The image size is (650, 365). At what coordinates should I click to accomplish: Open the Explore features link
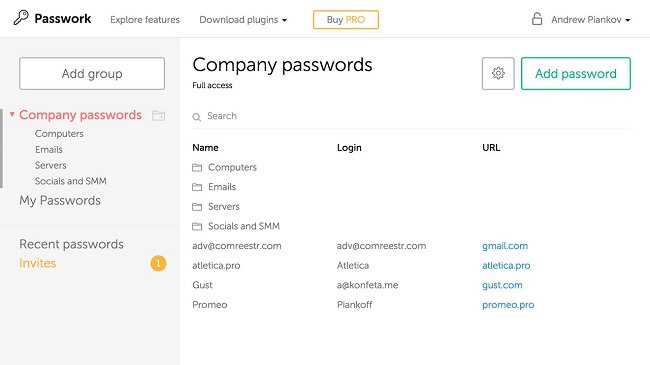coord(145,19)
